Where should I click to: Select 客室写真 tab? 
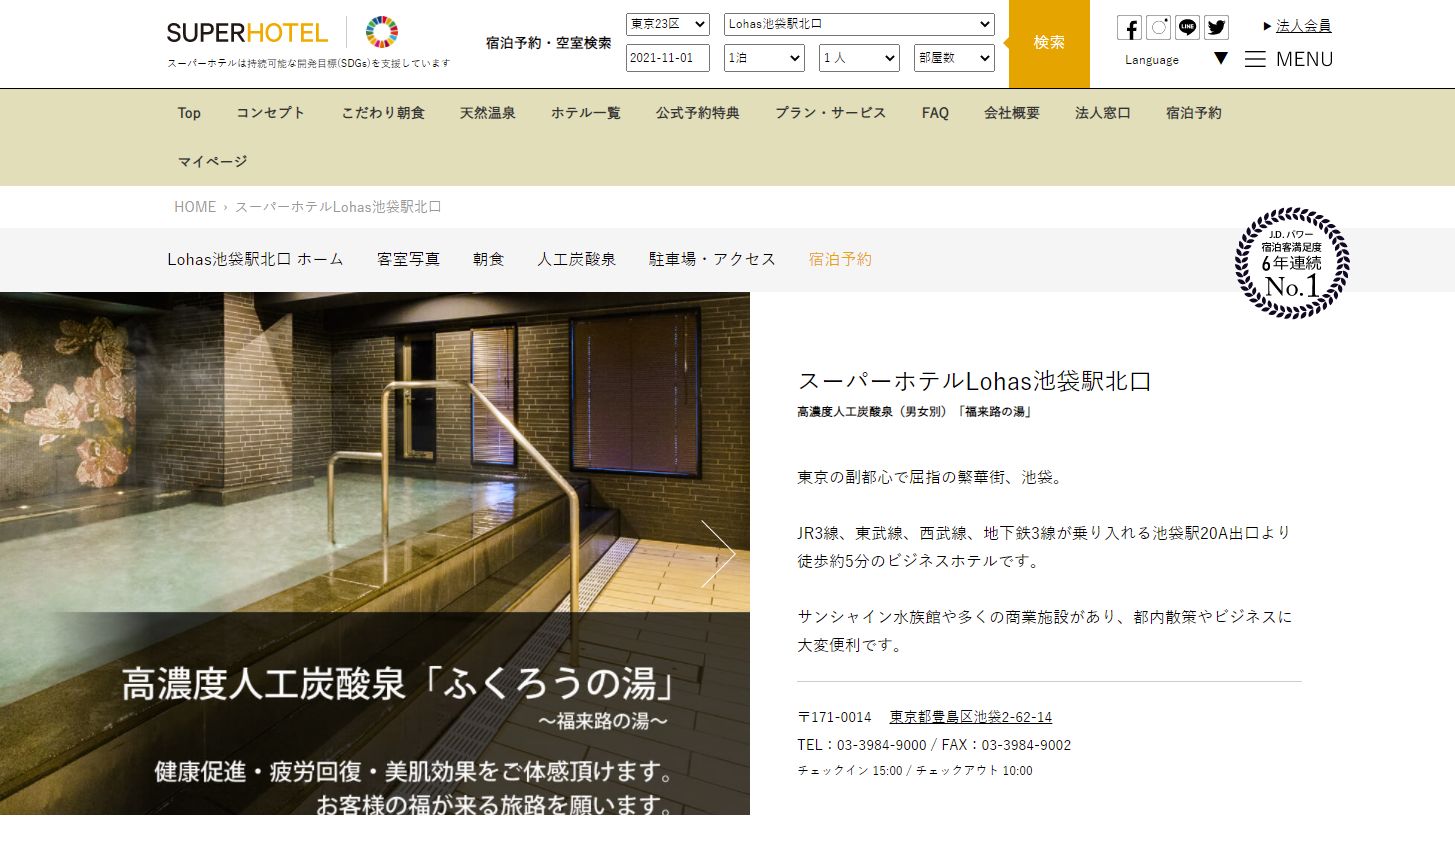coord(408,259)
